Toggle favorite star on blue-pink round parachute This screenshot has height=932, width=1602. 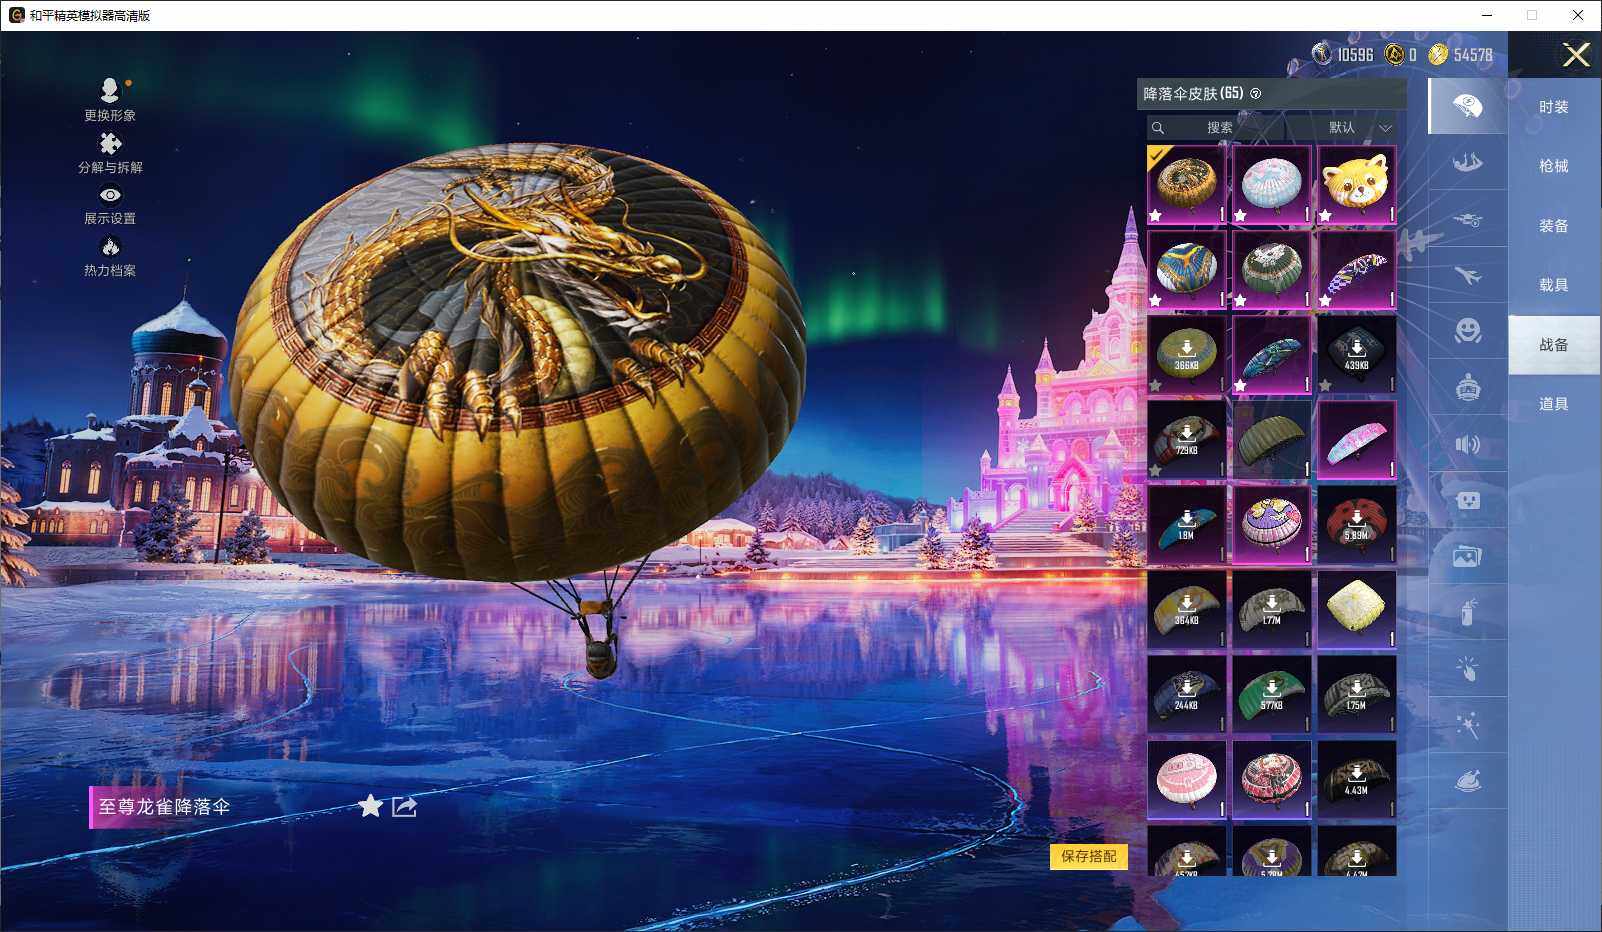pos(1240,215)
